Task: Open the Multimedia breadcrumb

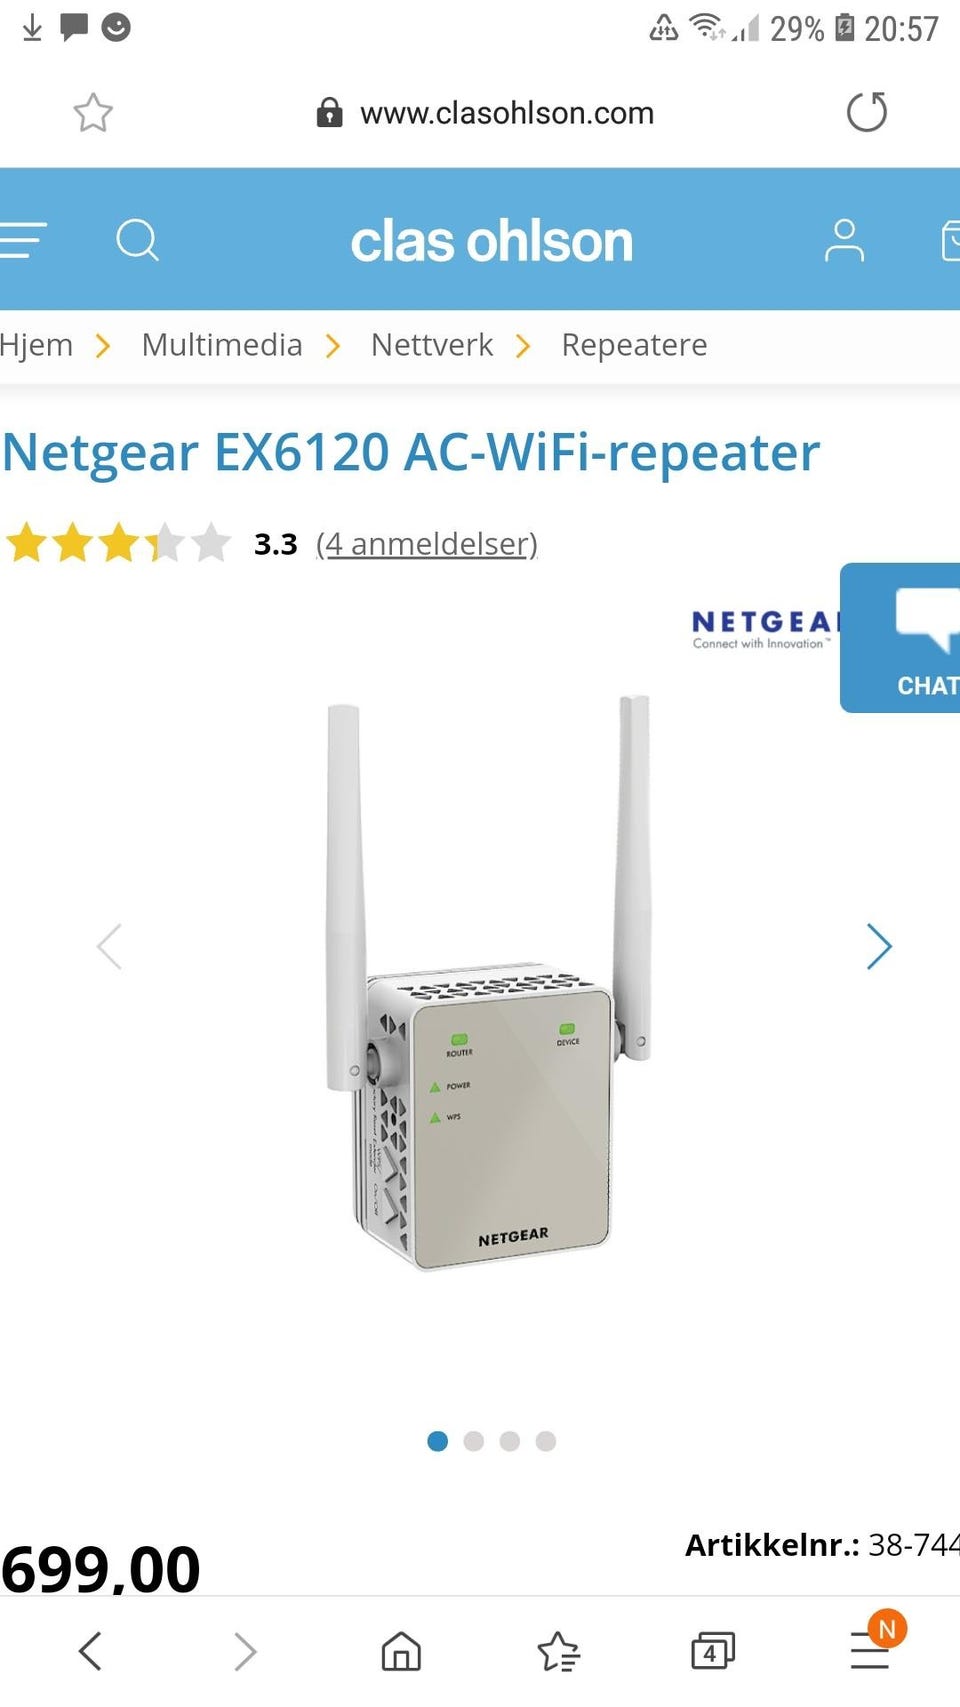Action: click(x=222, y=345)
